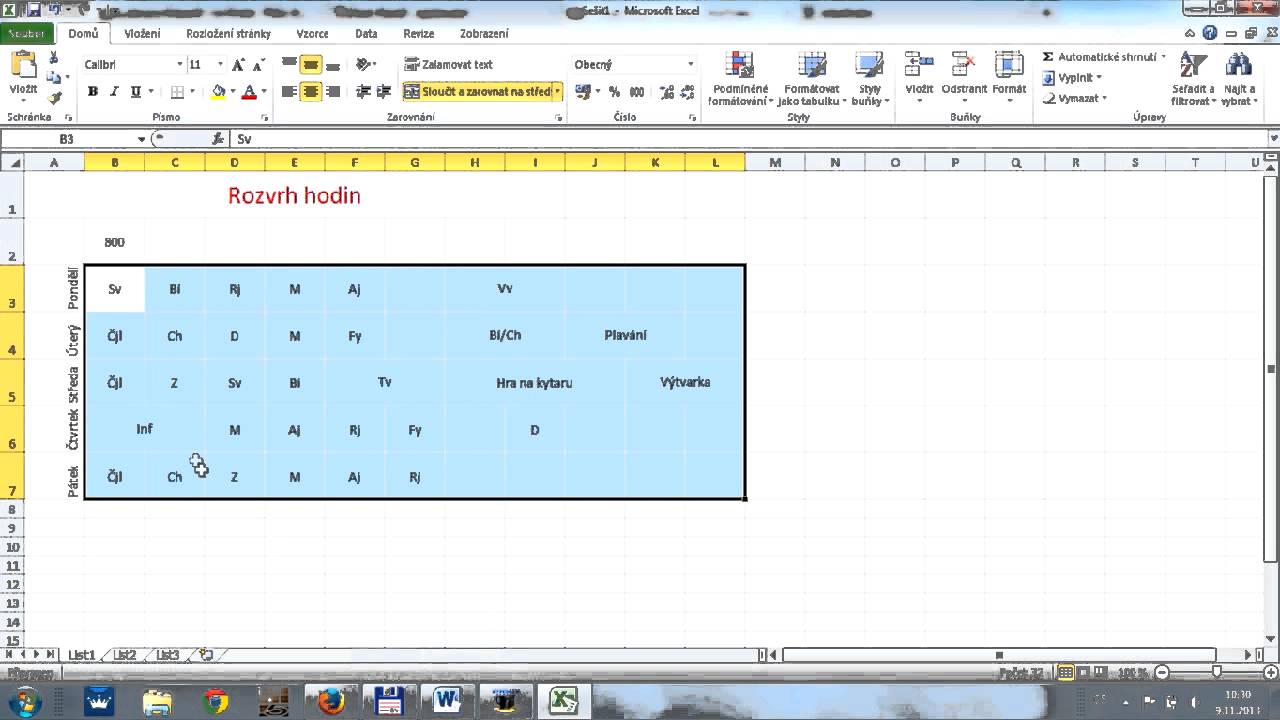Click the Insert Worksheet tab icon
Viewport: 1280px width, 720px height.
click(x=207, y=655)
